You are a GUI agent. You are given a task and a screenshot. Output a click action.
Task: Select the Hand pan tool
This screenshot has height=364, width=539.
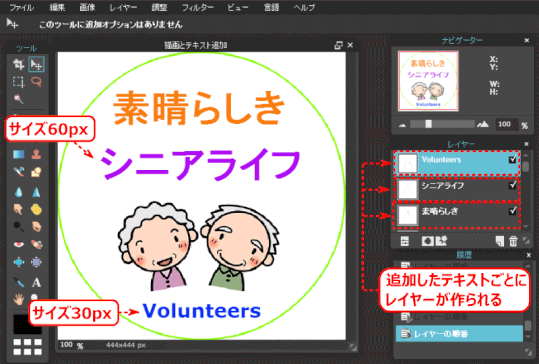coord(18,299)
